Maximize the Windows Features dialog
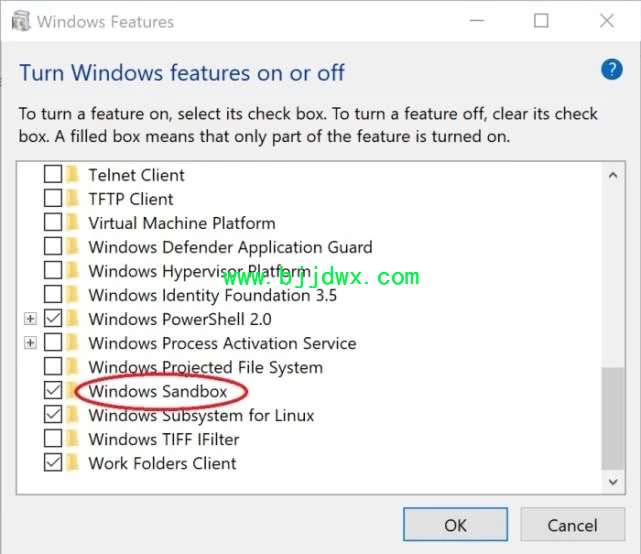Screen dimensions: 641x554 tap(541, 20)
